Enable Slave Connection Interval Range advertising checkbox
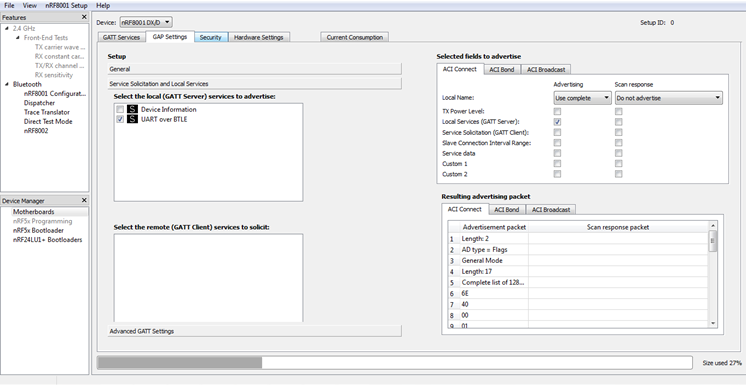Image resolution: width=747 pixels, height=386 pixels. [557, 143]
